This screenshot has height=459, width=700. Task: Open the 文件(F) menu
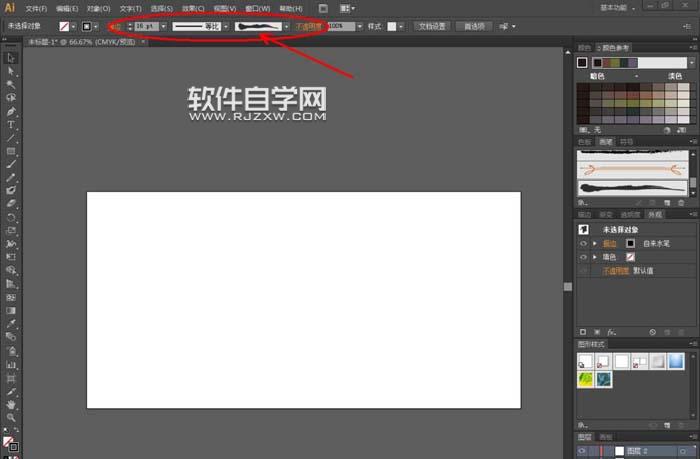(36, 8)
